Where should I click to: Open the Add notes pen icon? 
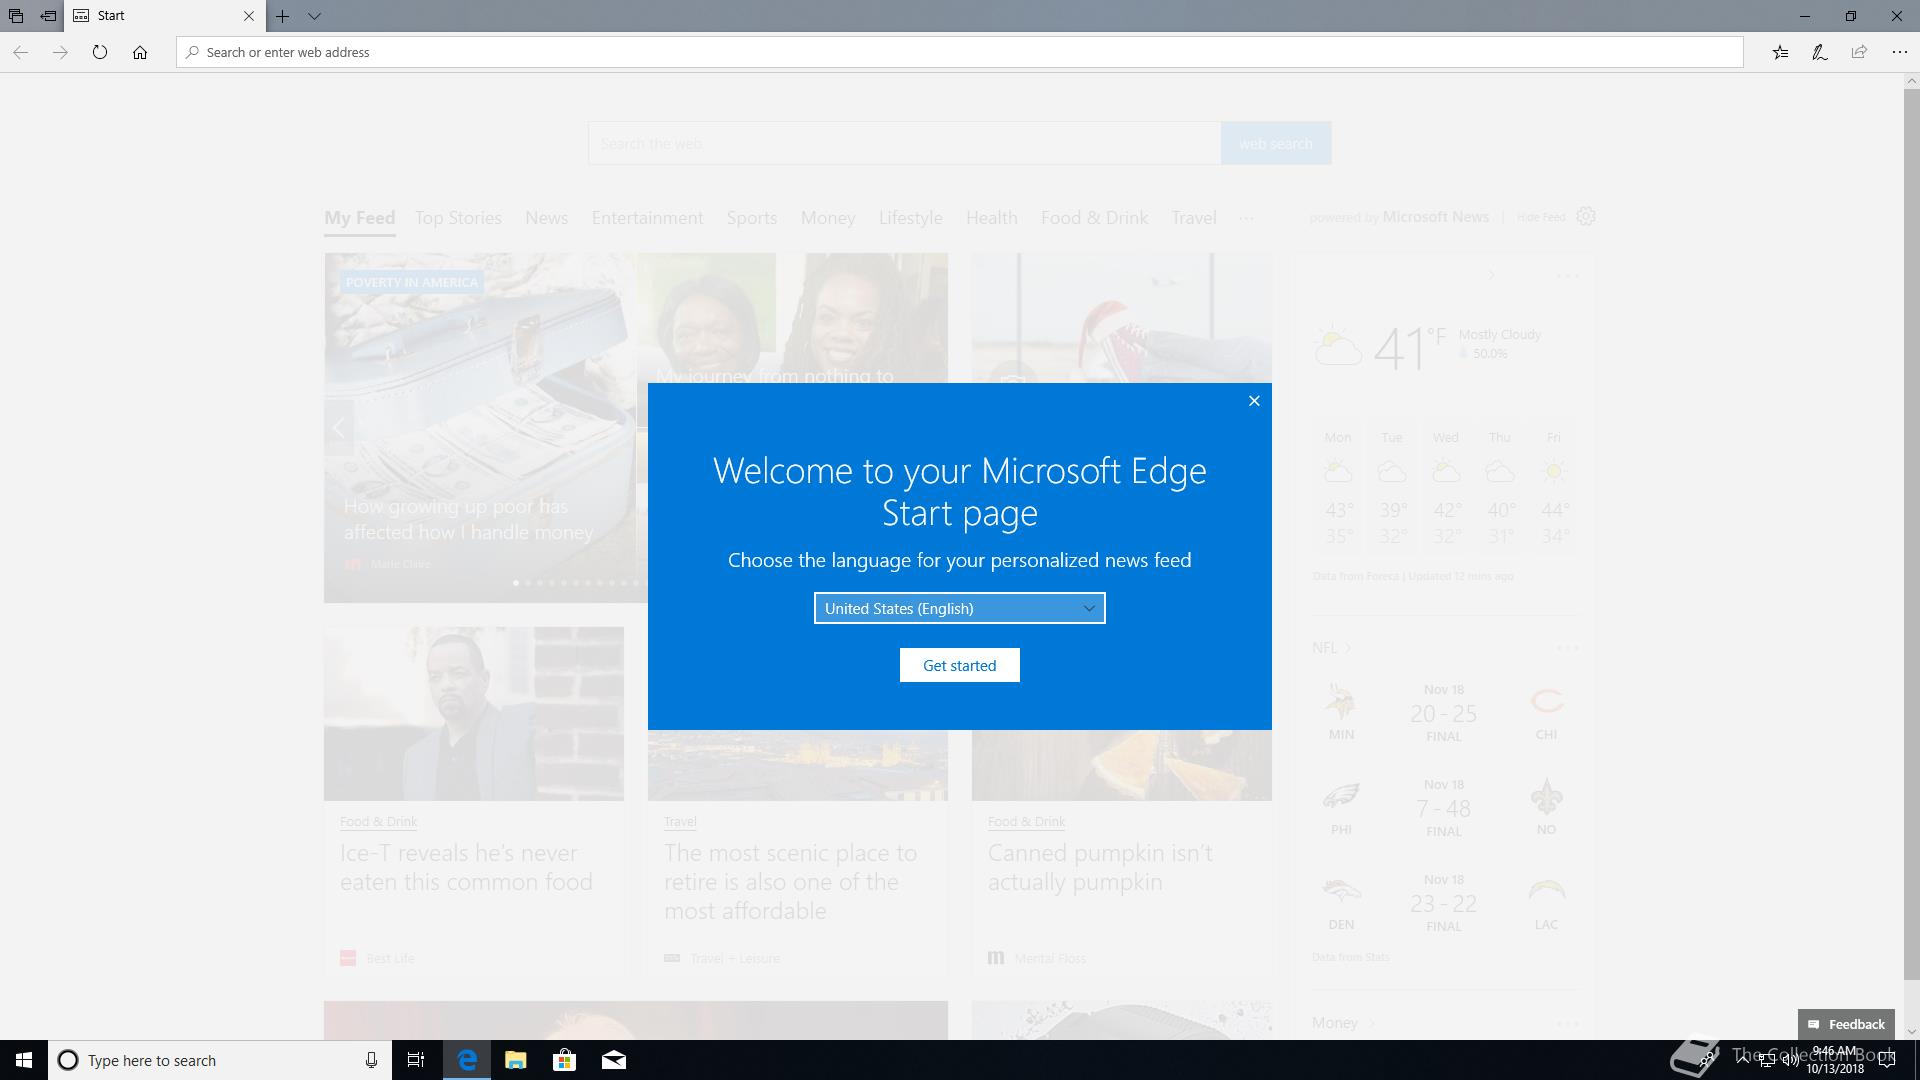1820,52
